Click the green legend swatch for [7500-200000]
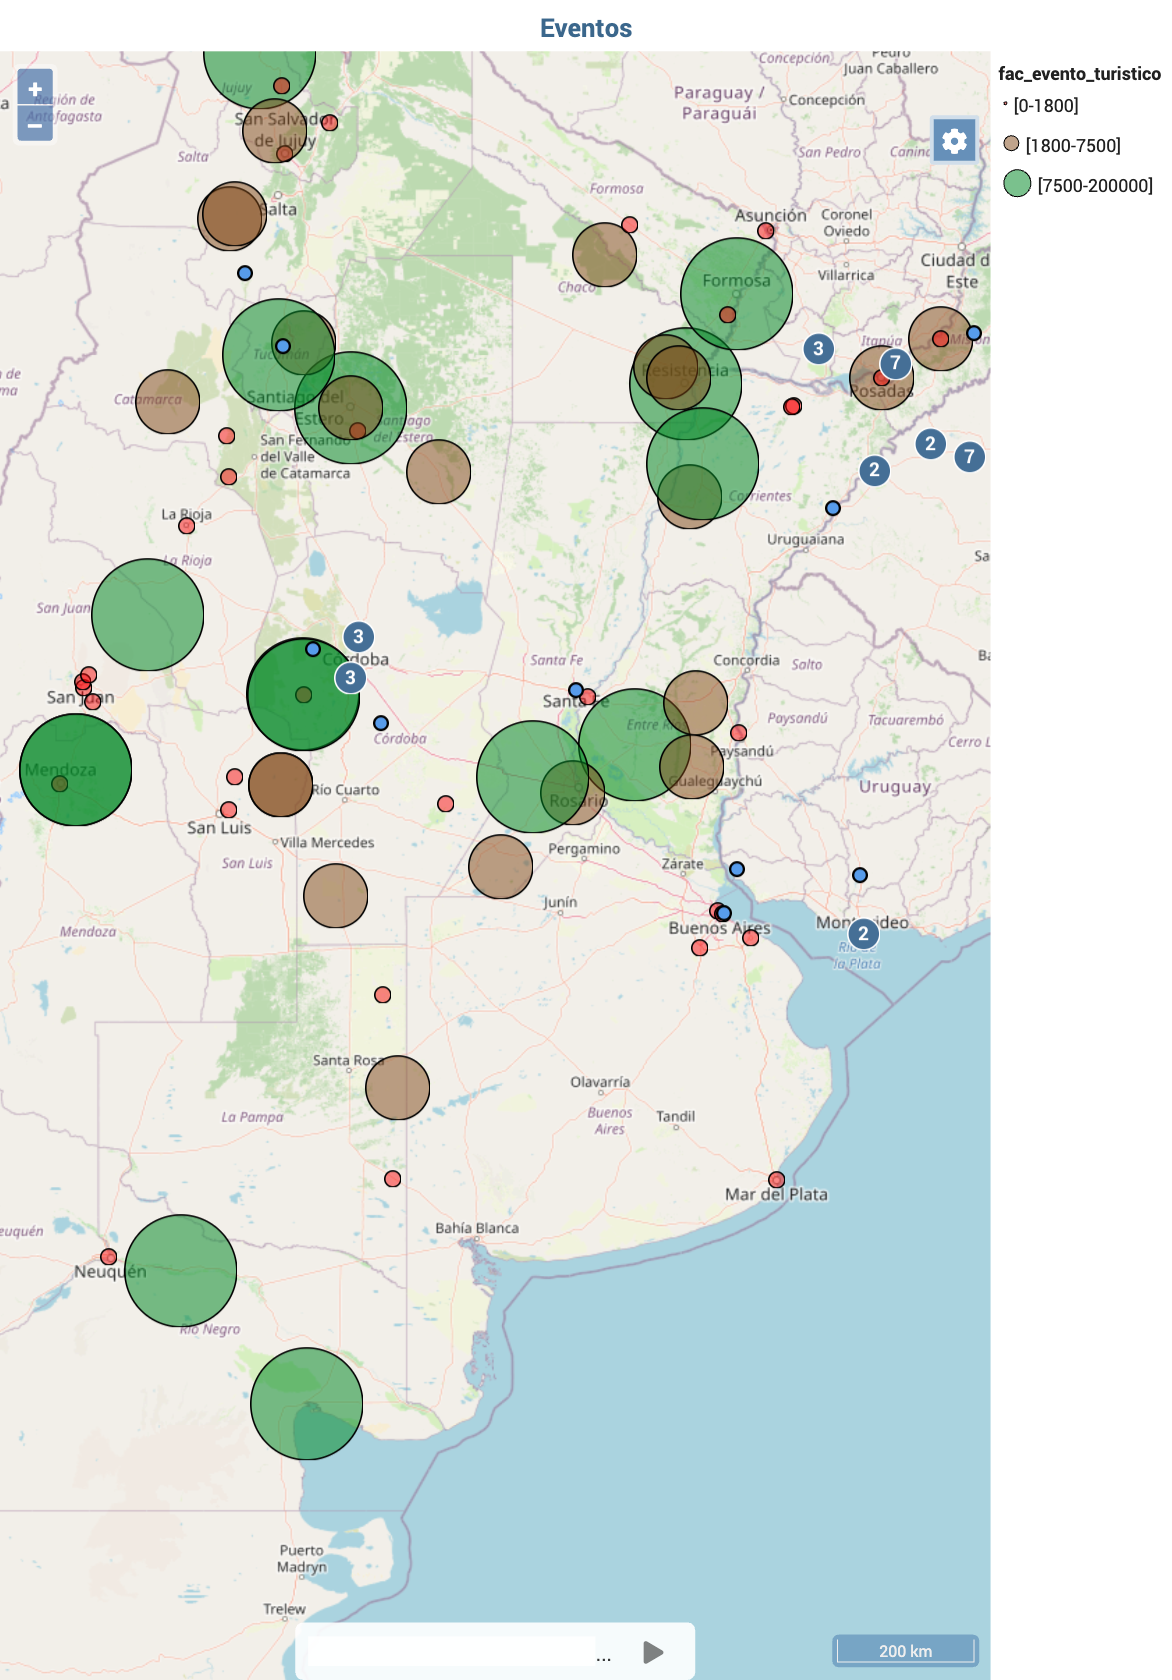The width and height of the screenshot is (1172, 1680). [x=1017, y=184]
